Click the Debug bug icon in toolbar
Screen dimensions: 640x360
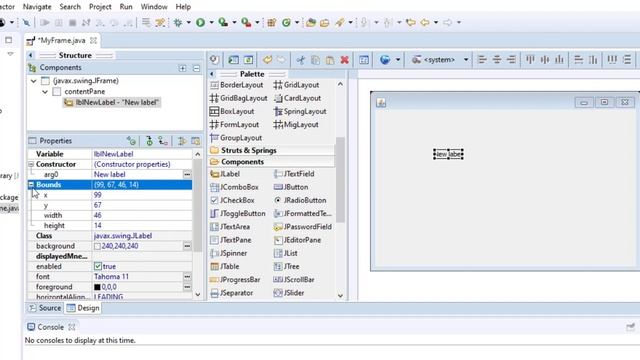178,22
